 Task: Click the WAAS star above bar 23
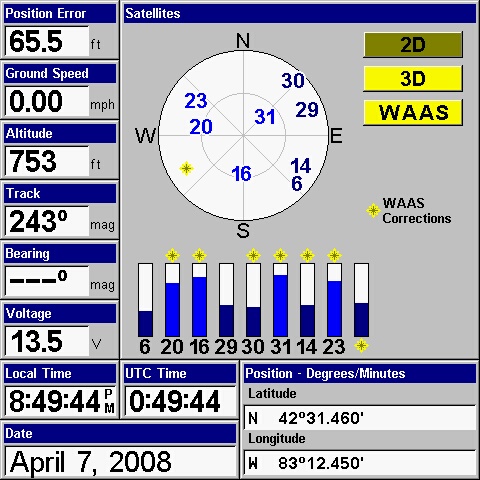pyautogui.click(x=334, y=256)
